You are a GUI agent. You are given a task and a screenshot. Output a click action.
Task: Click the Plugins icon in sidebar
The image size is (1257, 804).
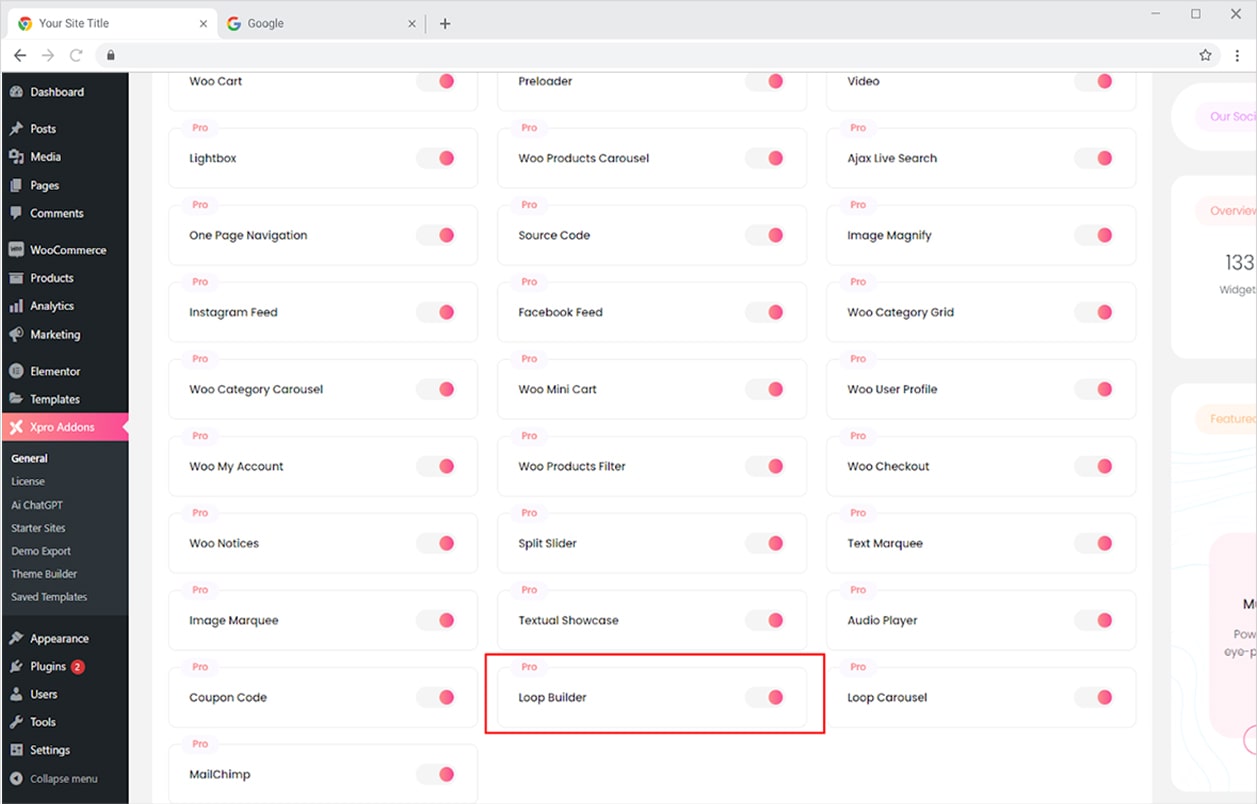tap(16, 666)
